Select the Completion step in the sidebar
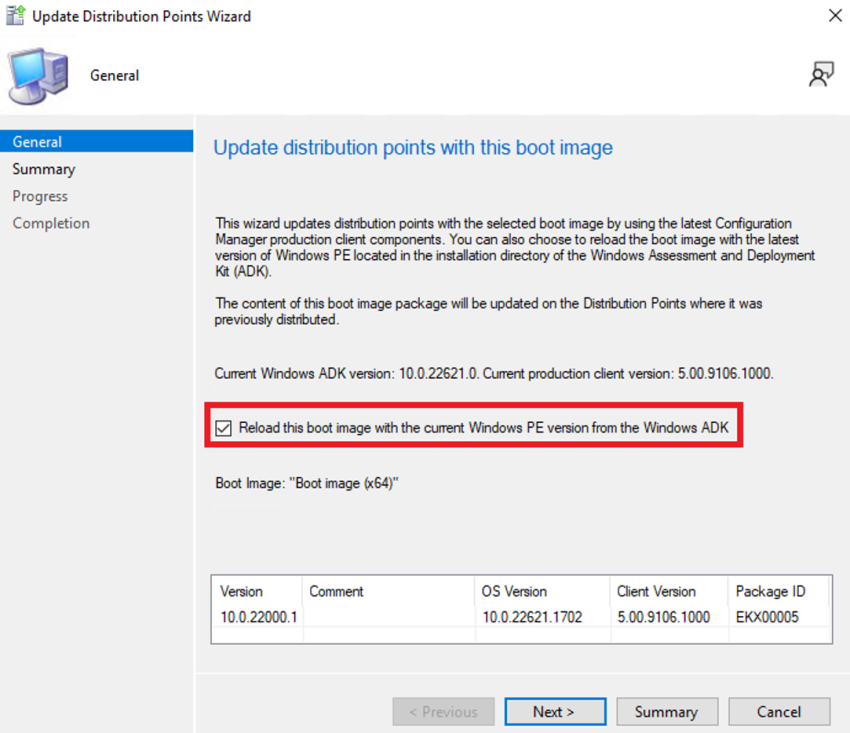This screenshot has height=733, width=850. click(50, 223)
